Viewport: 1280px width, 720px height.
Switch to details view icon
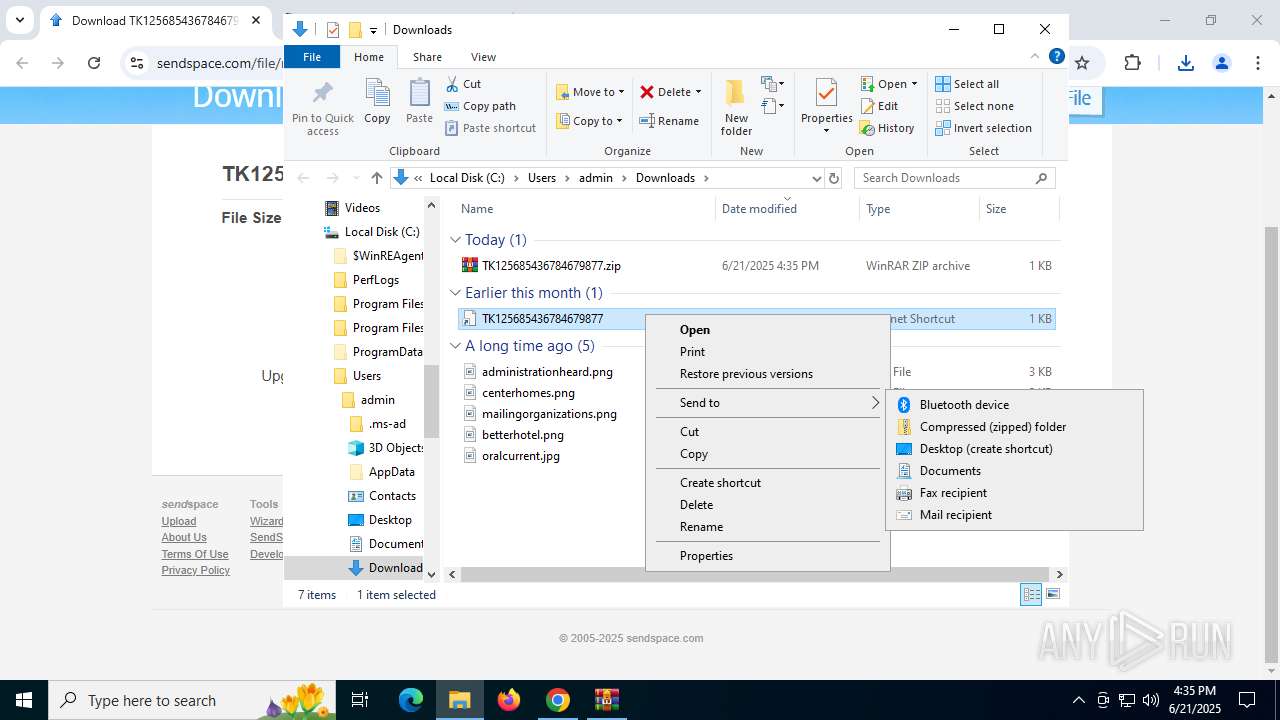[x=1030, y=595]
